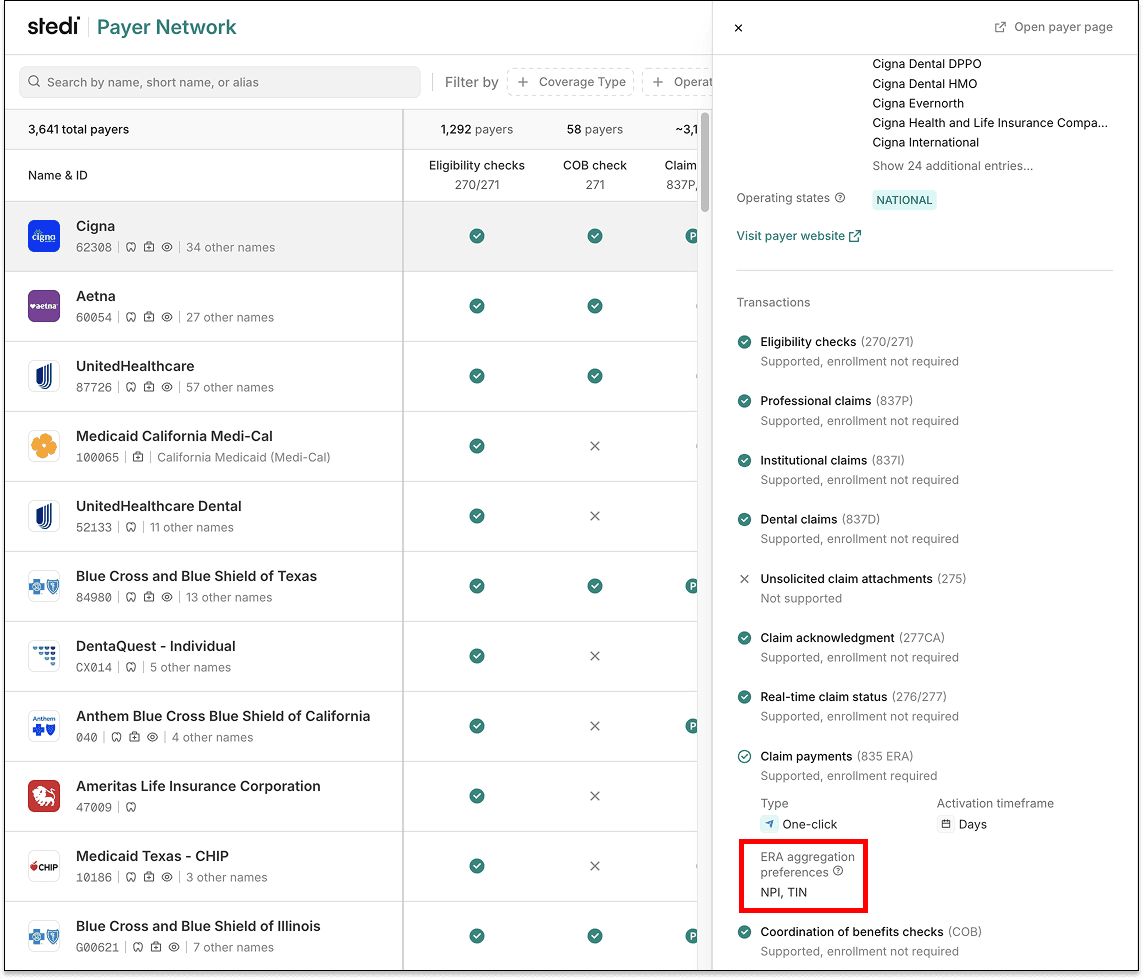Click the UnitedHealthcare Dental logo icon
Screen dimensions: 1143x979
44,516
